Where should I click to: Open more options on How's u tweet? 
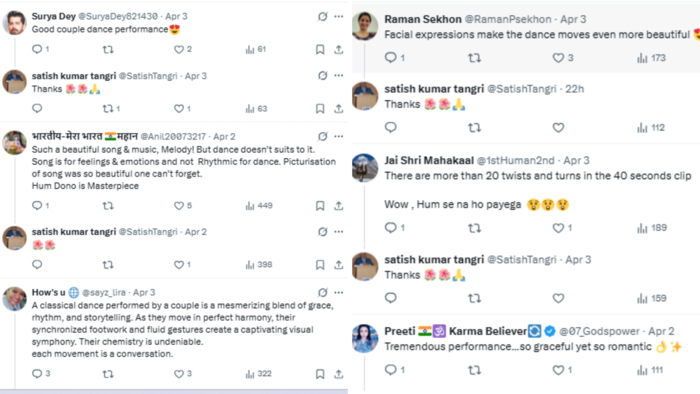tap(339, 293)
